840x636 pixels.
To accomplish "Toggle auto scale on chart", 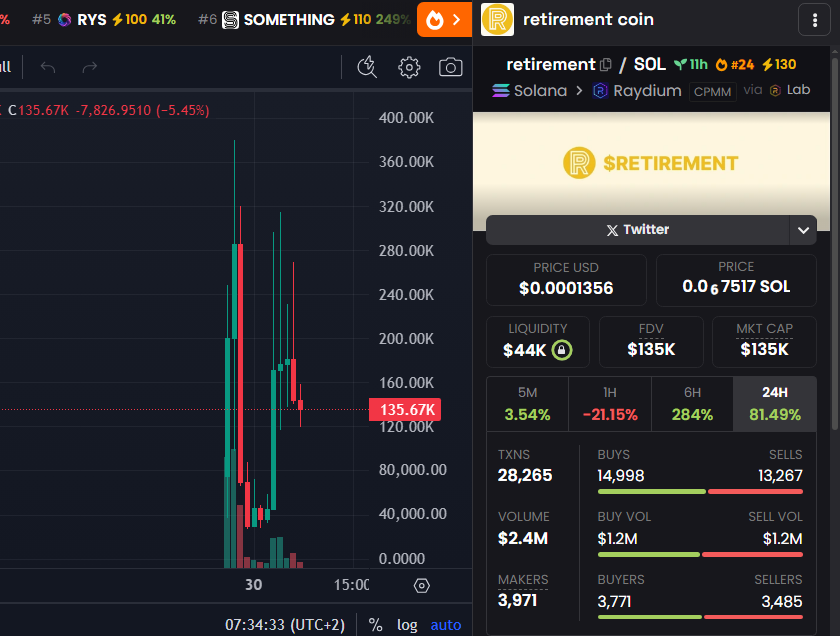I will click(446, 625).
